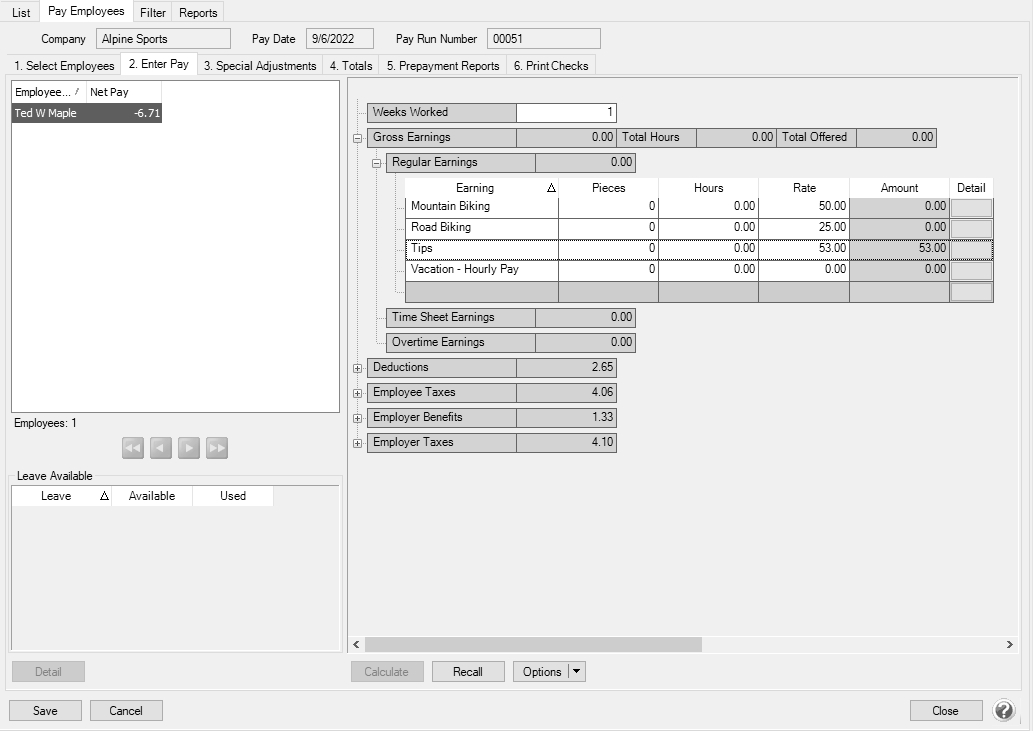
Task: Click the previous employee arrow
Action: 160,447
